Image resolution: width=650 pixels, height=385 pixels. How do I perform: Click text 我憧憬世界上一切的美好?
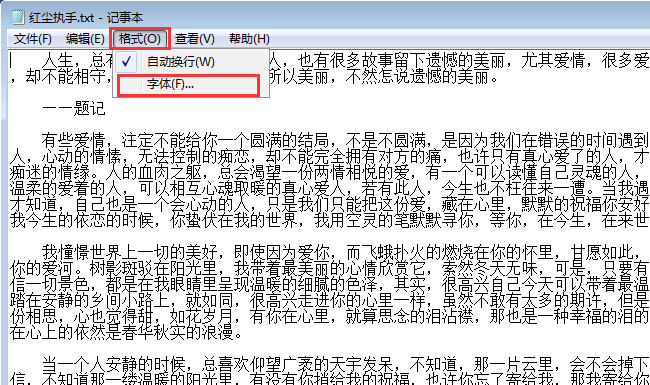point(129,252)
